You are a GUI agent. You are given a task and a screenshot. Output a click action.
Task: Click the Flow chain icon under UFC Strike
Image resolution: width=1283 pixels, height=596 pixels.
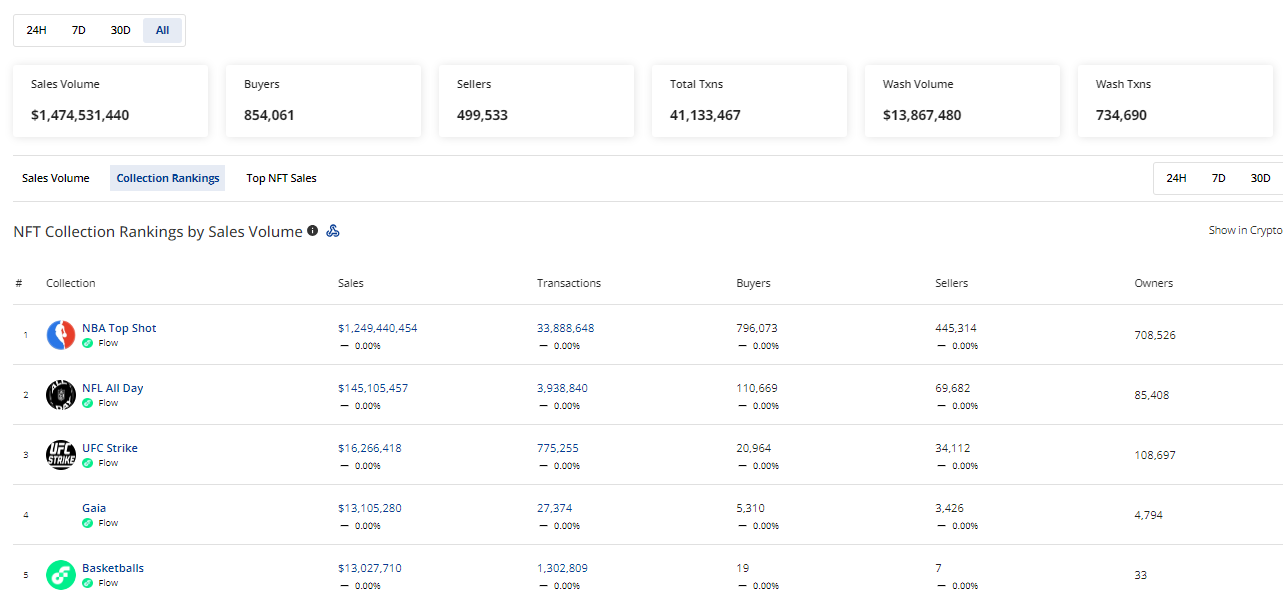pos(88,463)
